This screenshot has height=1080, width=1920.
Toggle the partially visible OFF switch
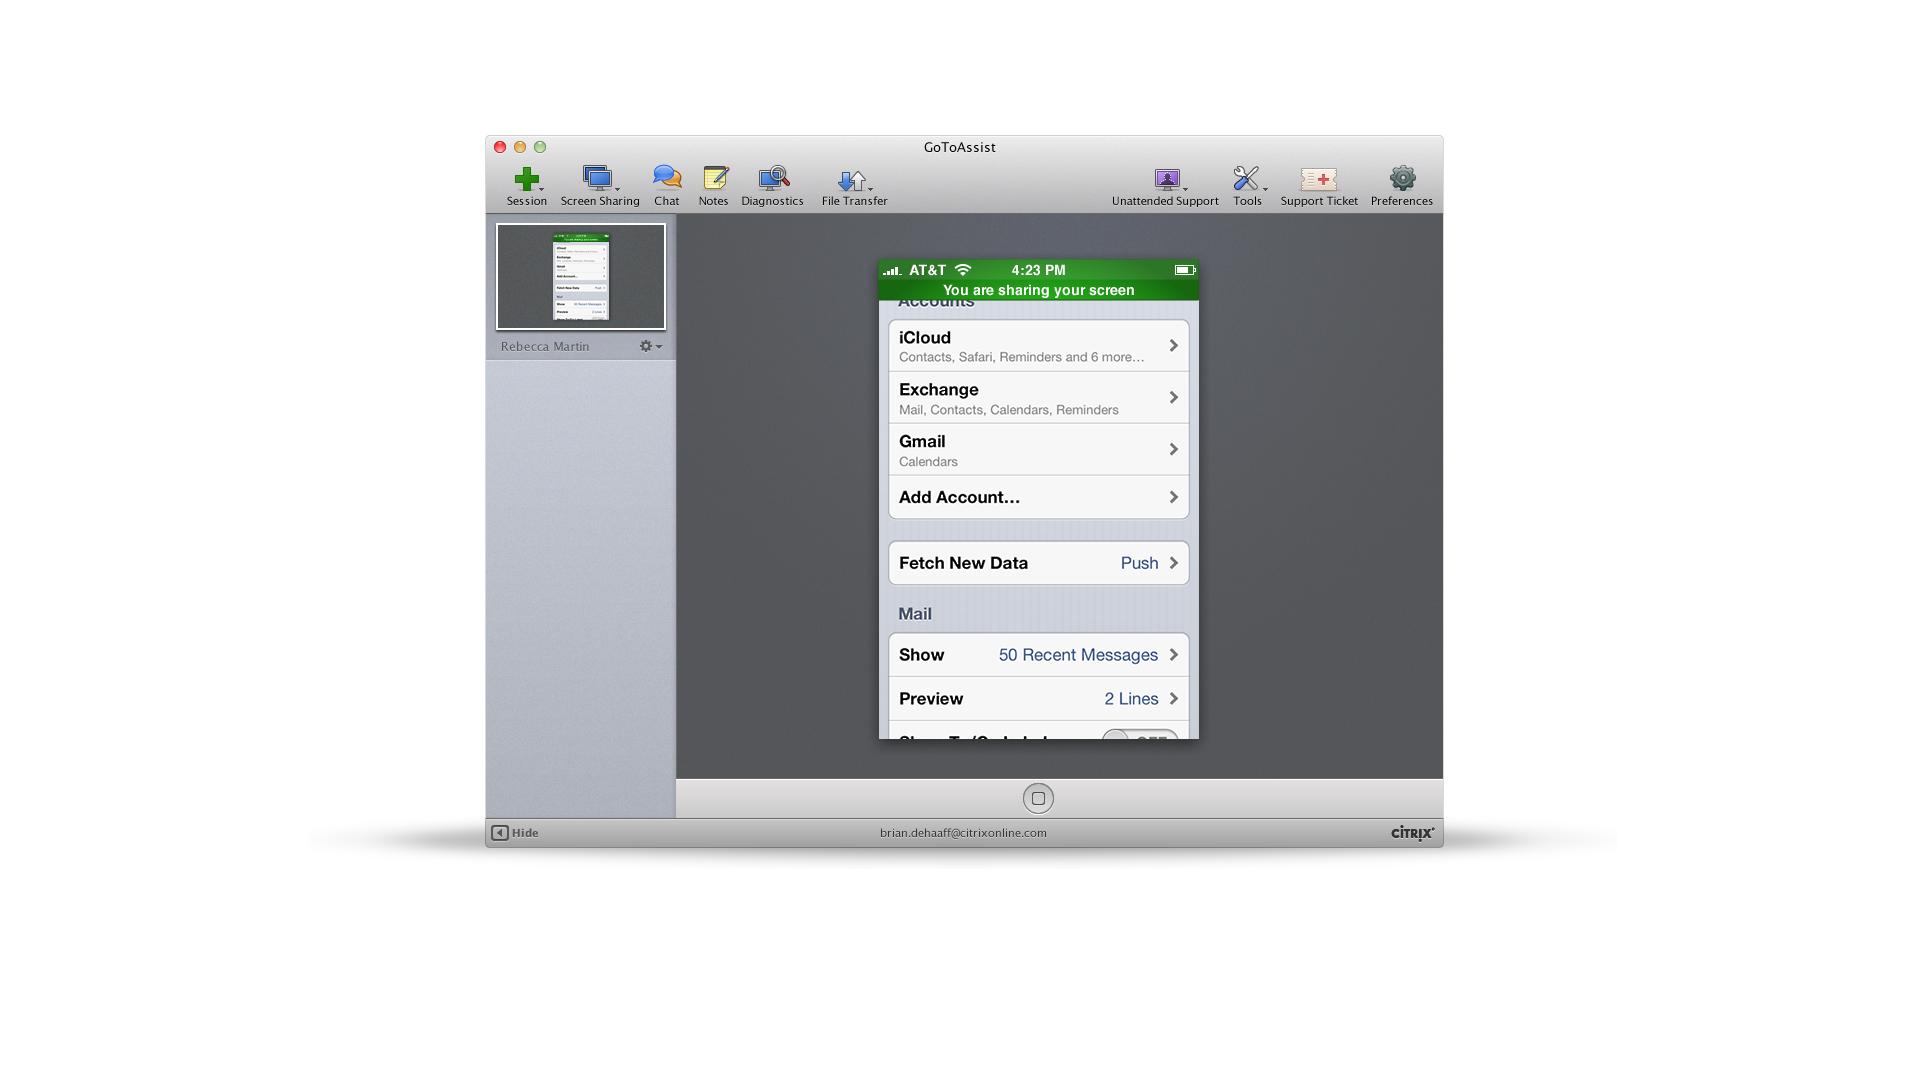click(x=1140, y=735)
